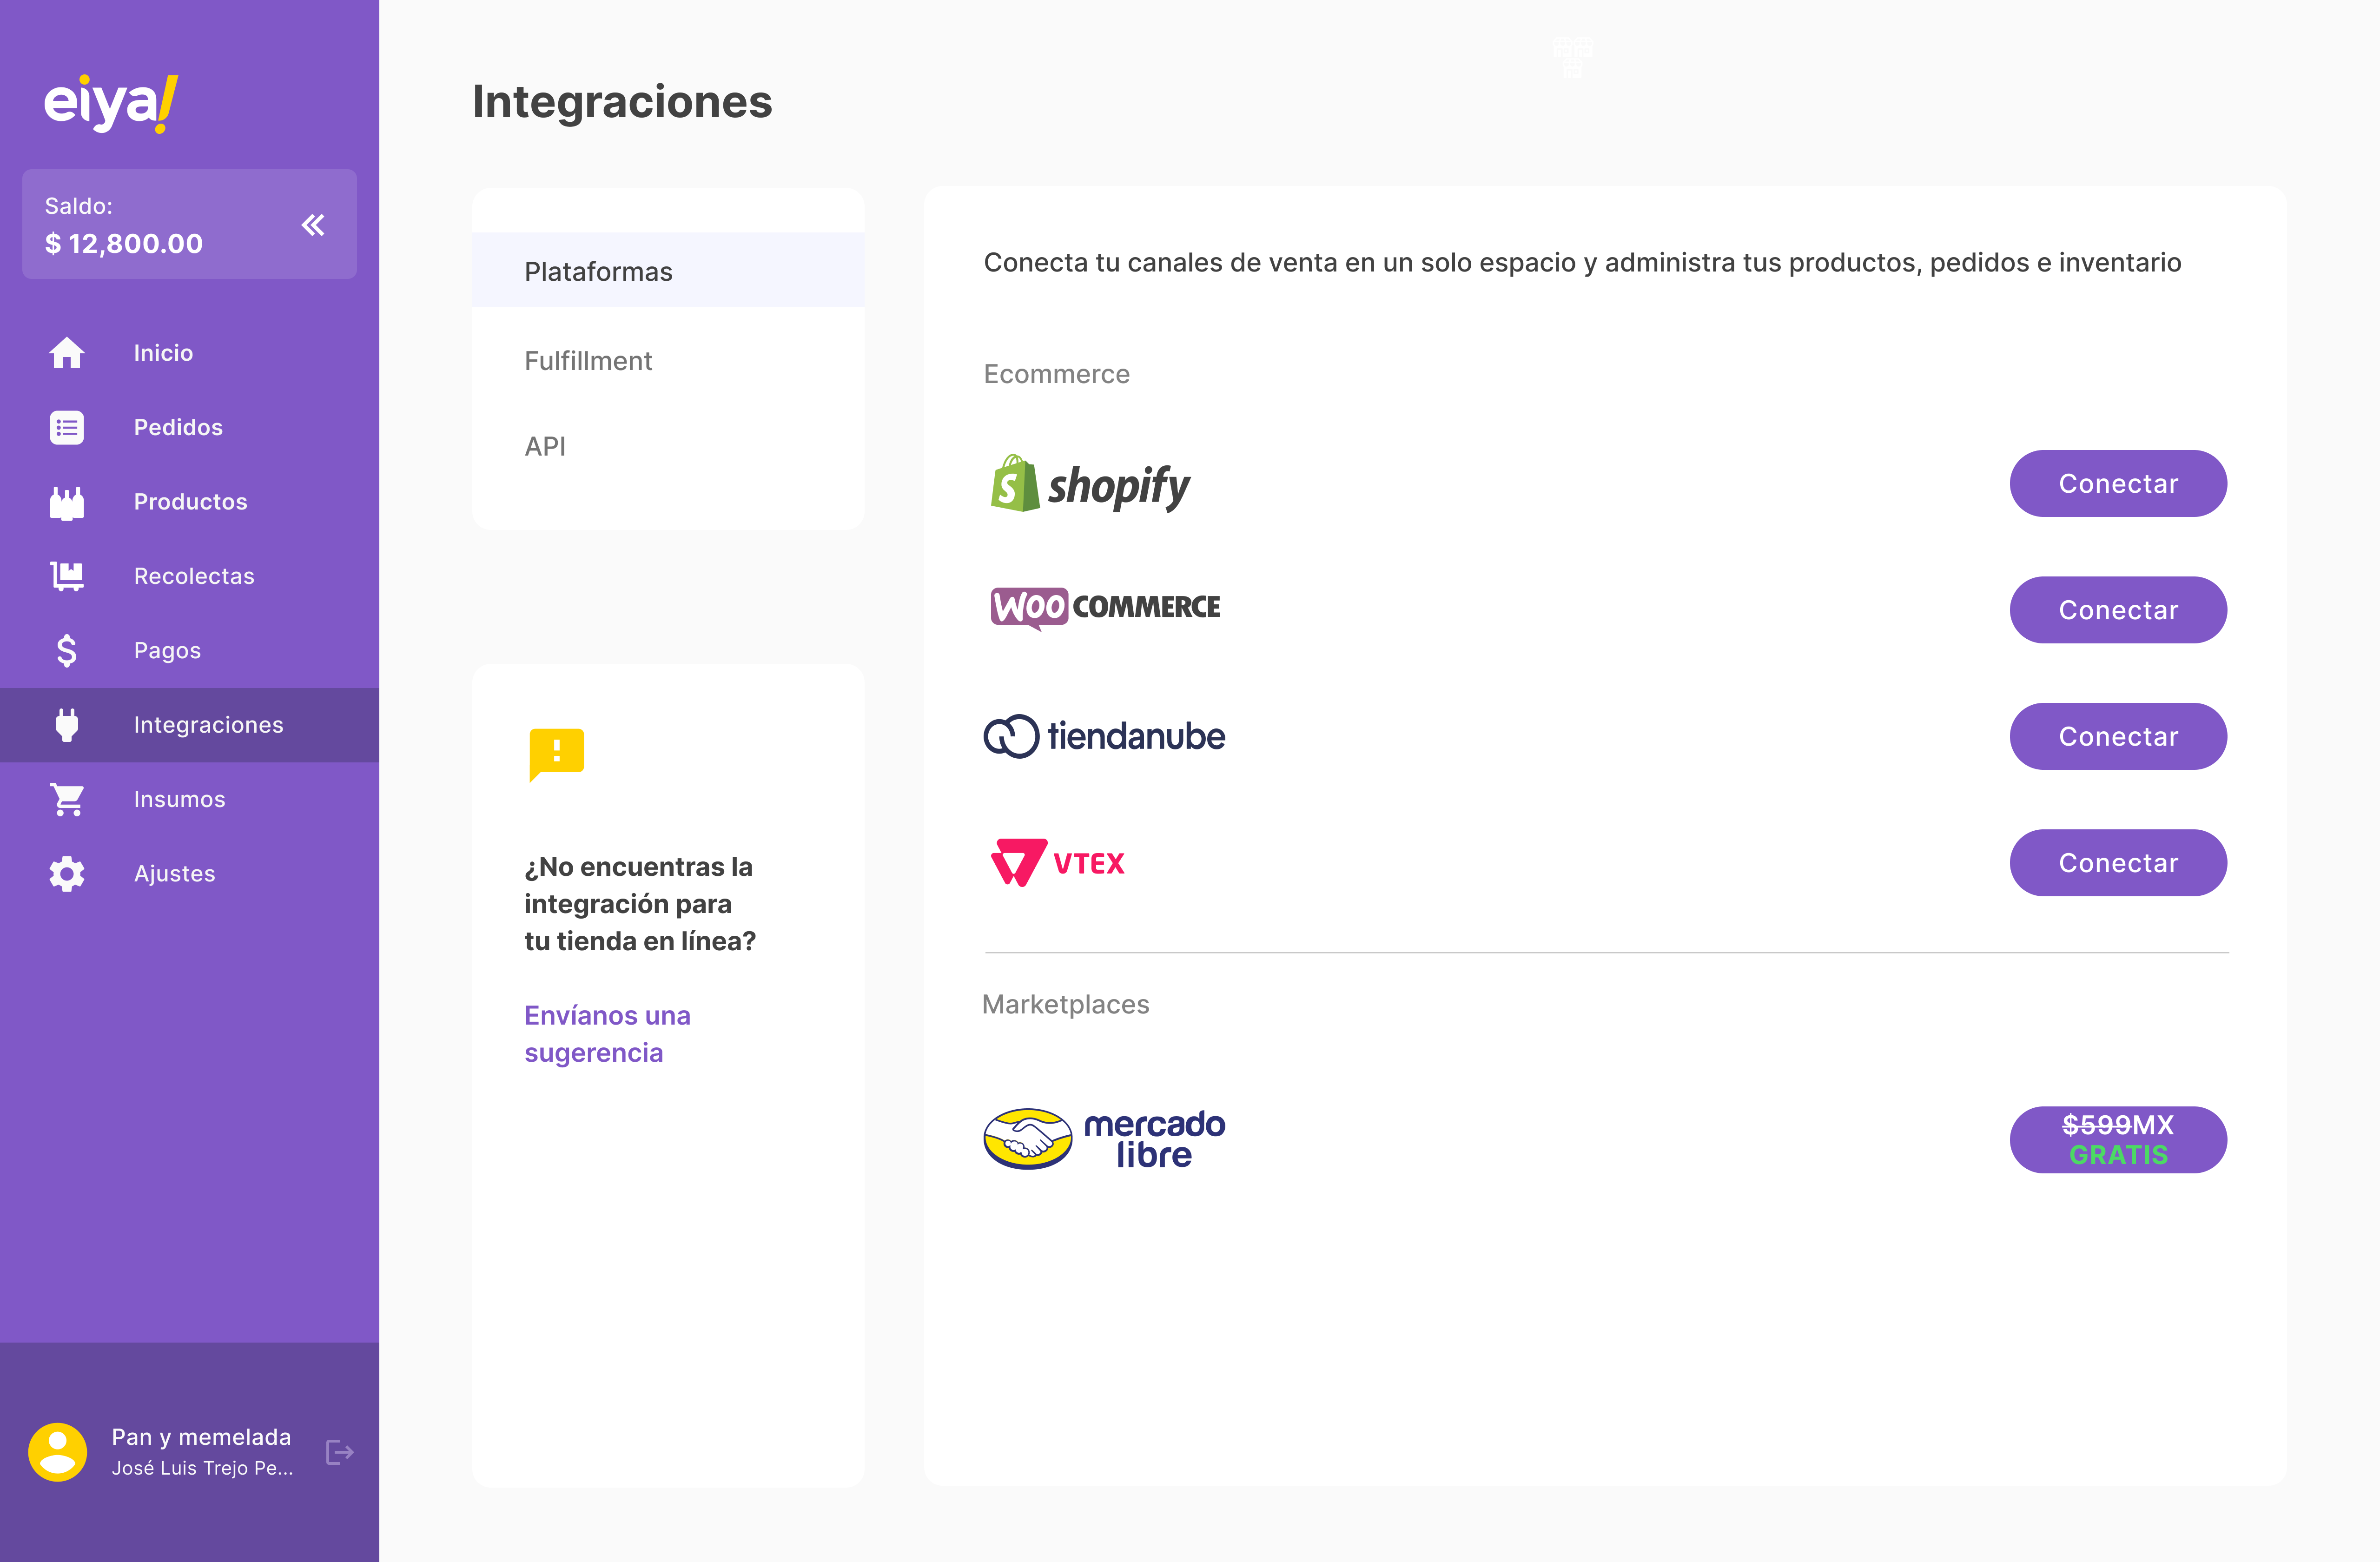Click the Mercado Libre logo
The height and width of the screenshot is (1562, 2380).
[x=1105, y=1139]
